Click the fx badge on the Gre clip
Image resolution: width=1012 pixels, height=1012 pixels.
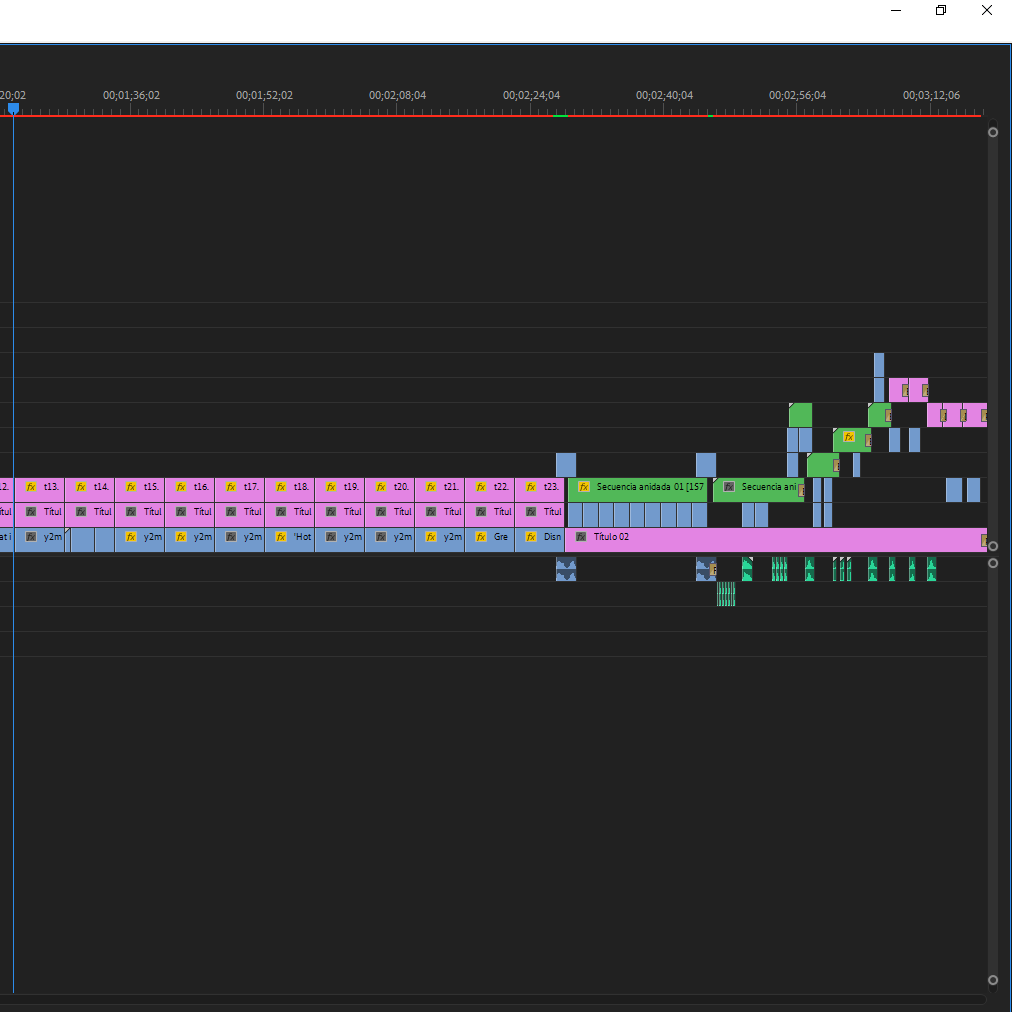pyautogui.click(x=481, y=536)
